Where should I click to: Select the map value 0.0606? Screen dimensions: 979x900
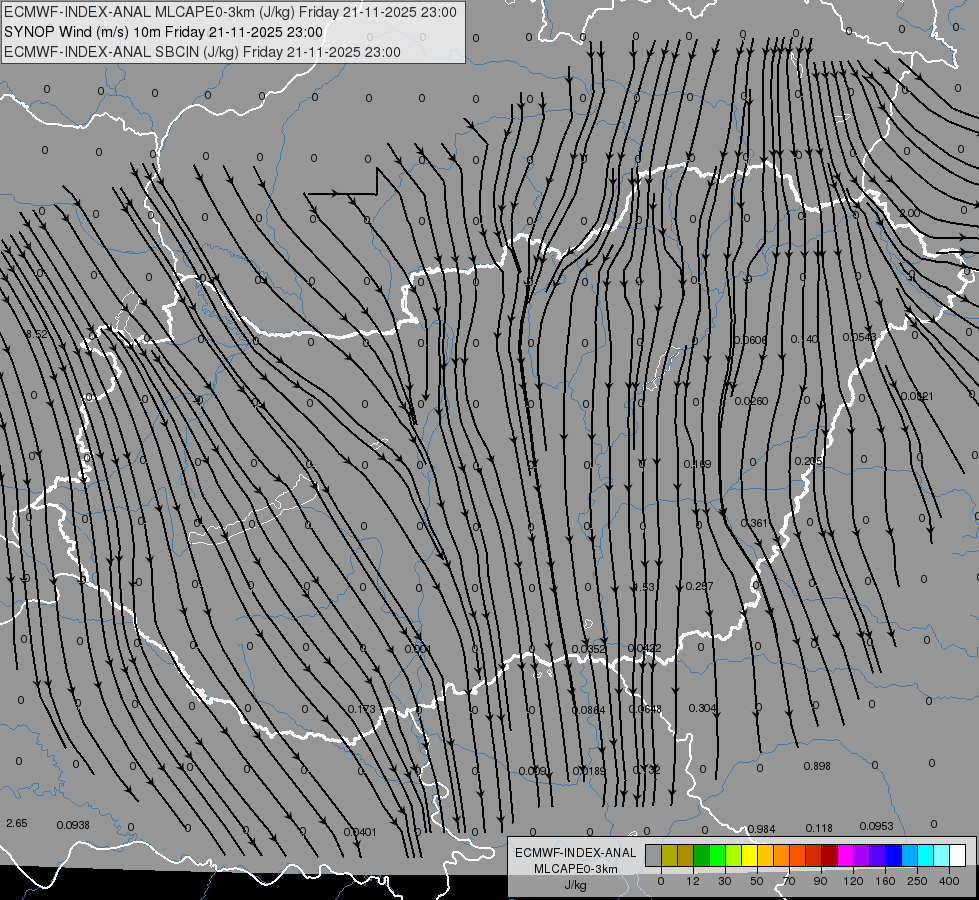[750, 340]
